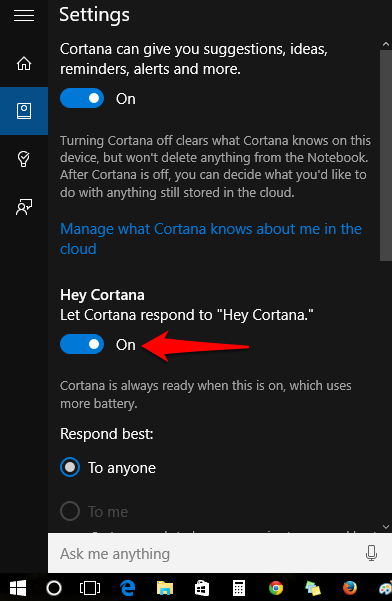Launch Calculator from the taskbar
This screenshot has height=601, width=392.
click(x=239, y=588)
